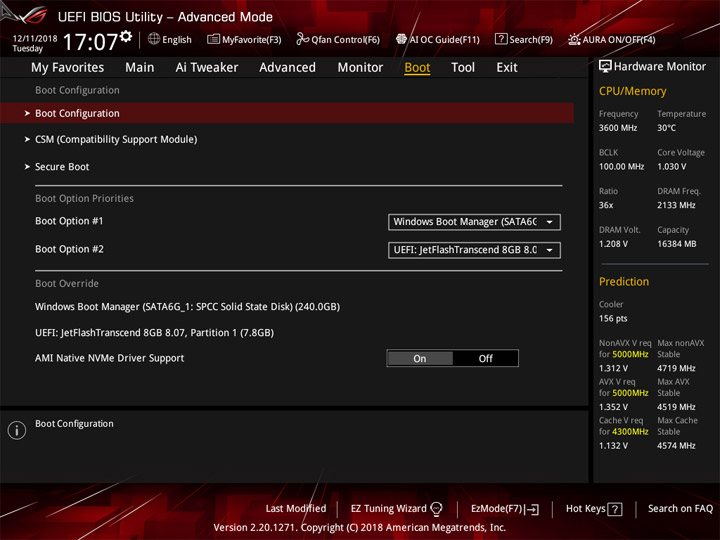Switch to the Main tab
Viewport: 720px width, 540px height.
[140, 68]
